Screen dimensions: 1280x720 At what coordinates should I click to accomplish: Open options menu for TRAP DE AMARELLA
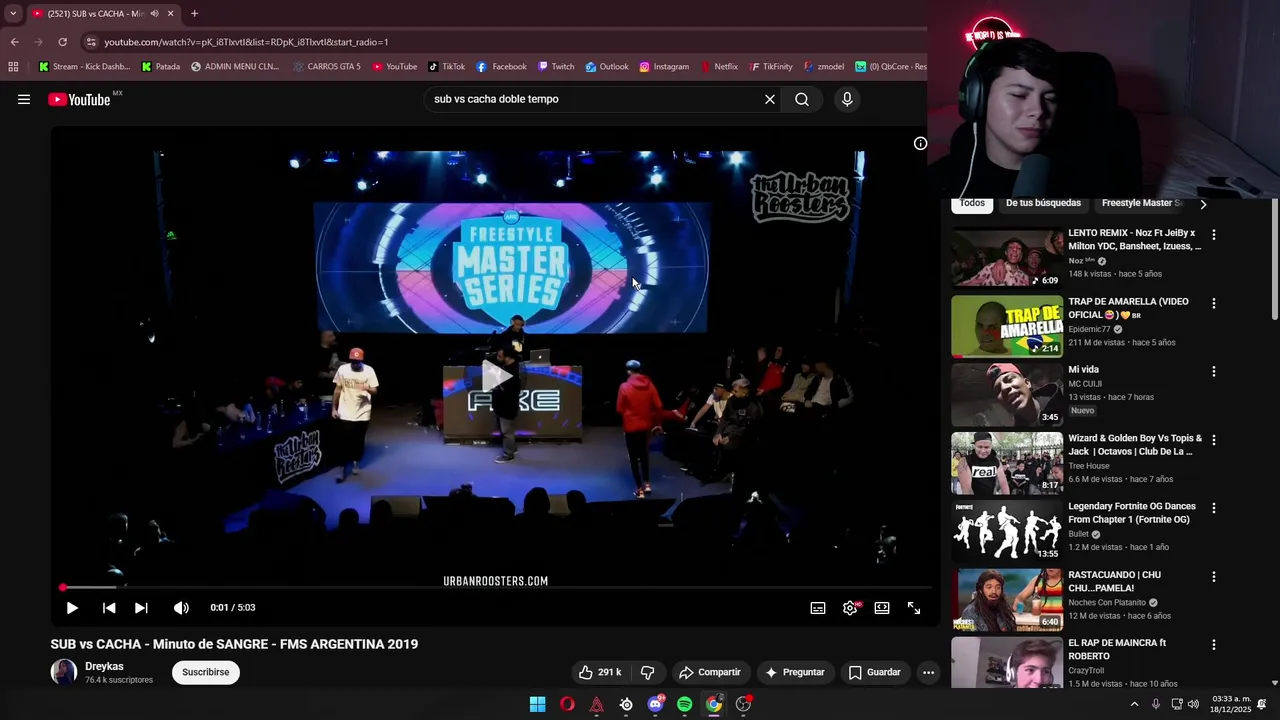pyautogui.click(x=1214, y=303)
